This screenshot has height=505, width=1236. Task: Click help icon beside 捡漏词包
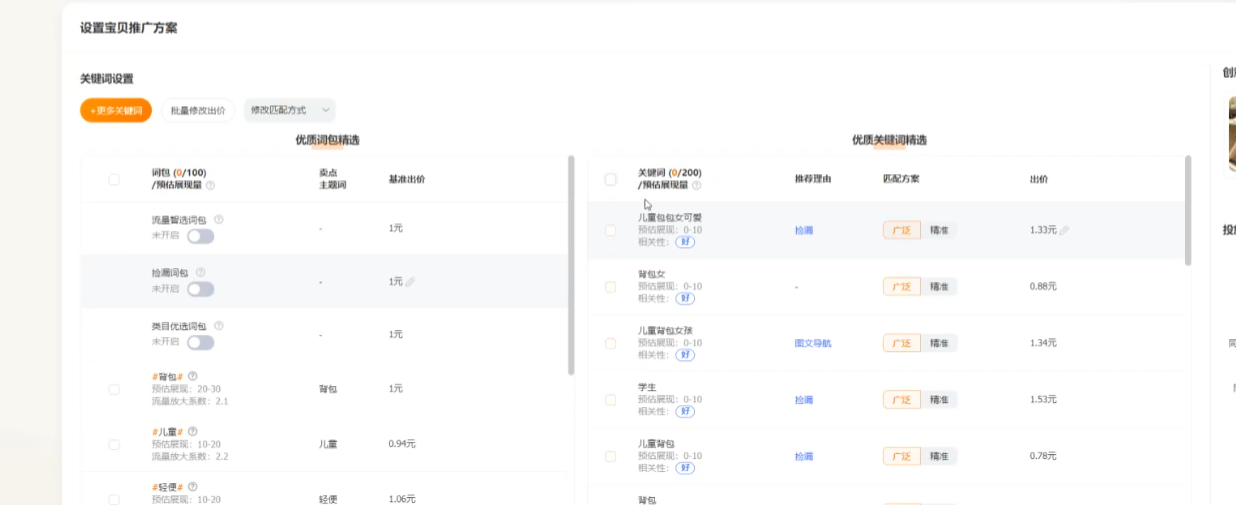pyautogui.click(x=200, y=272)
